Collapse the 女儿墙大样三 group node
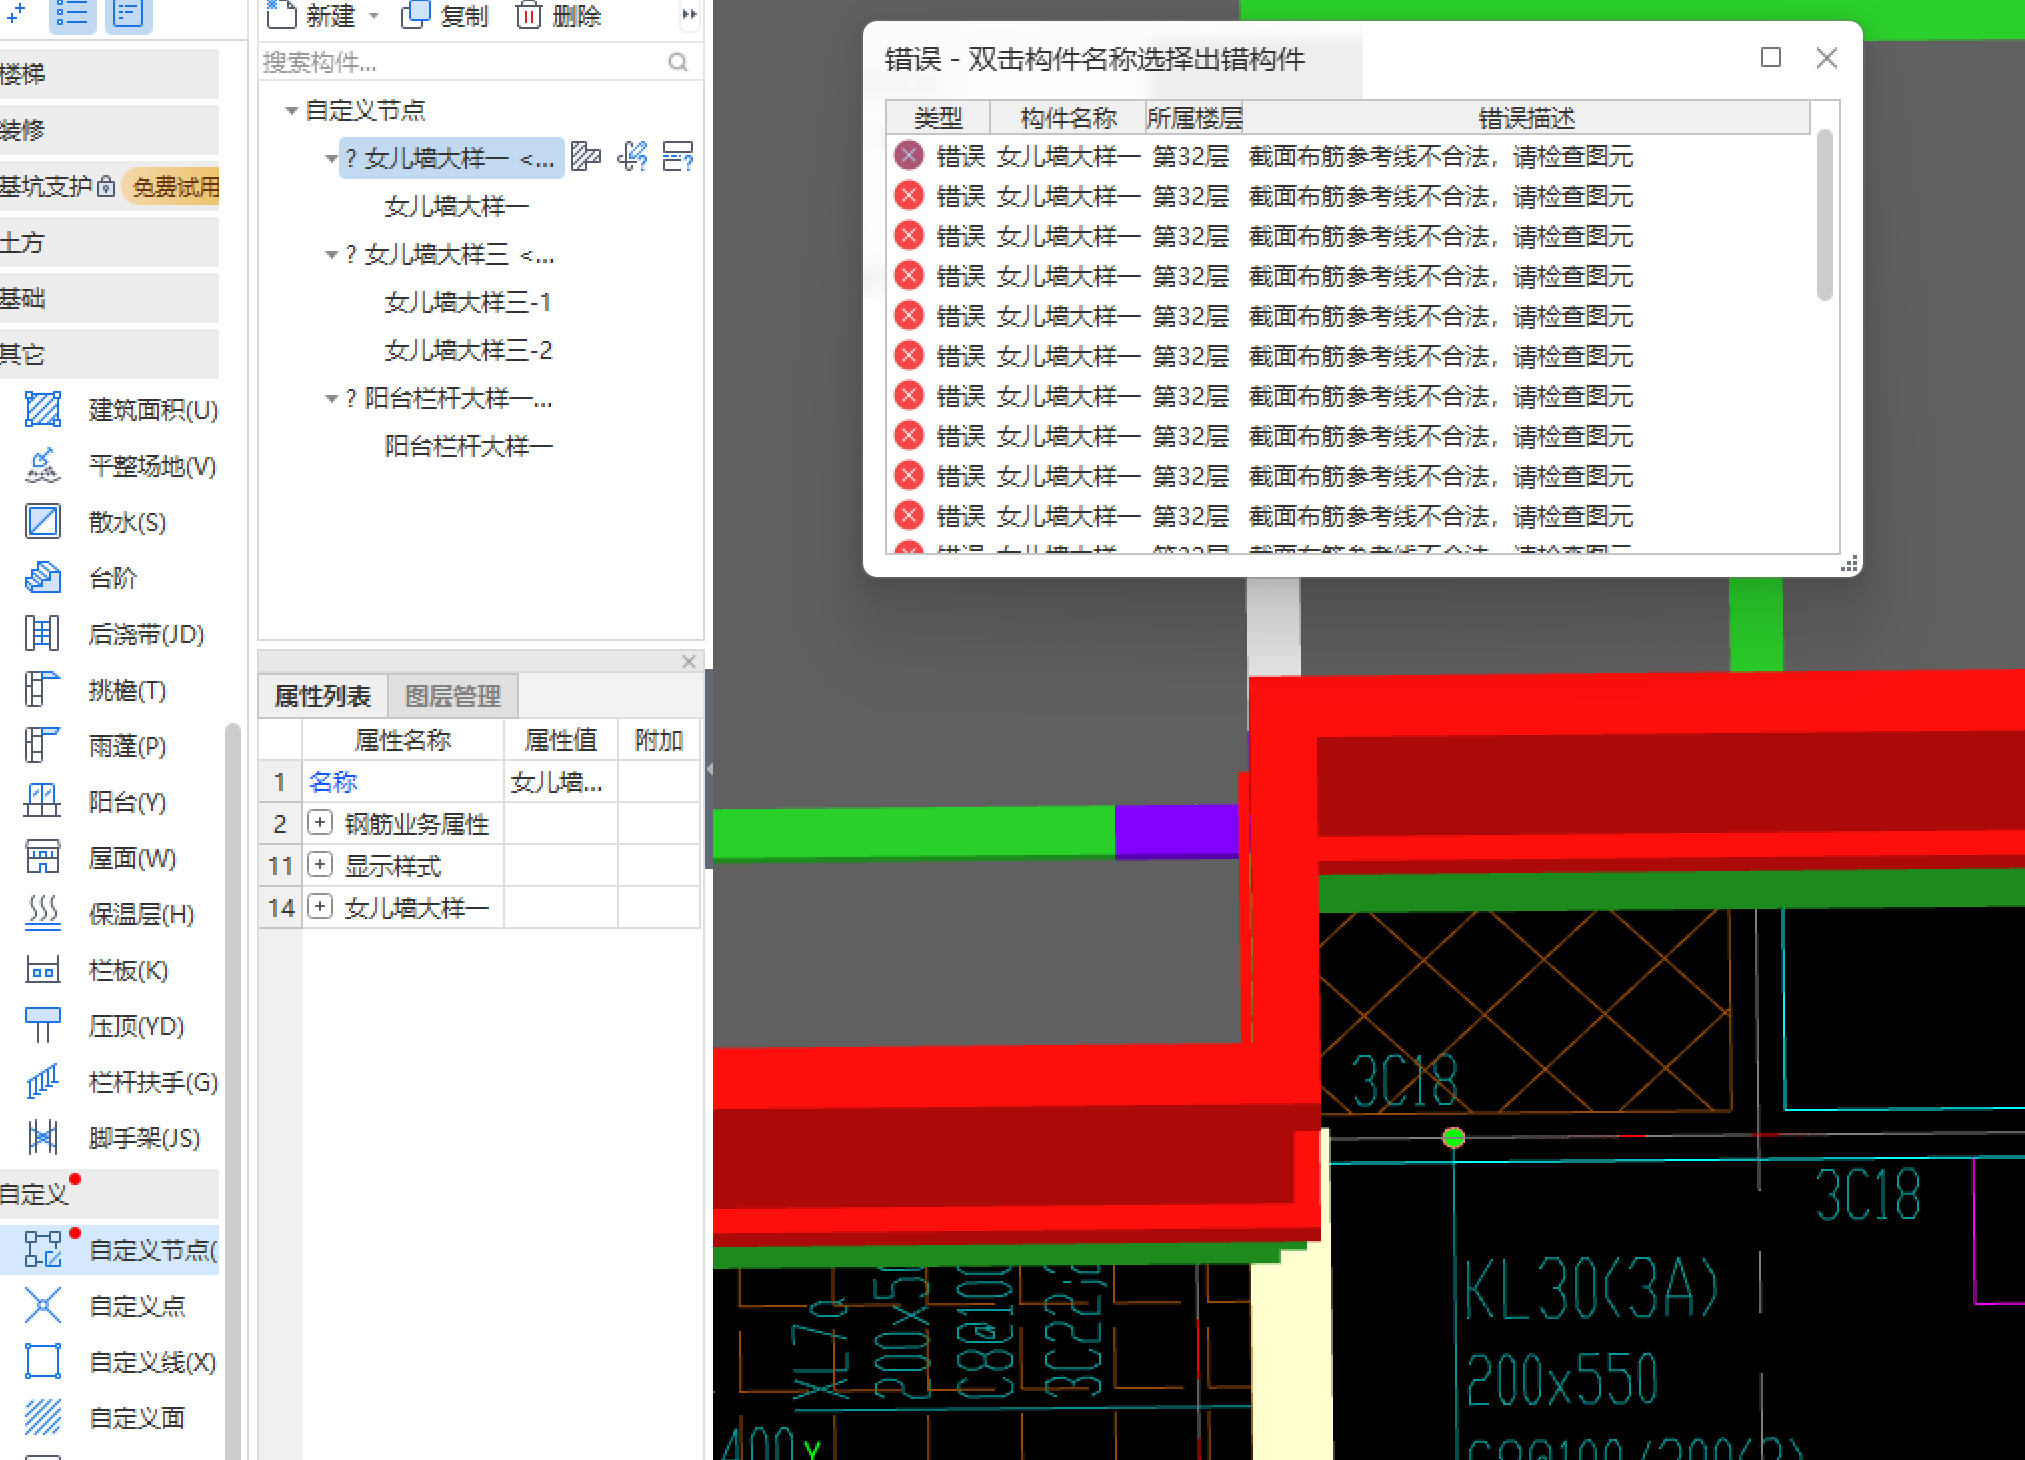Viewport: 2025px width, 1460px height. pos(331,255)
